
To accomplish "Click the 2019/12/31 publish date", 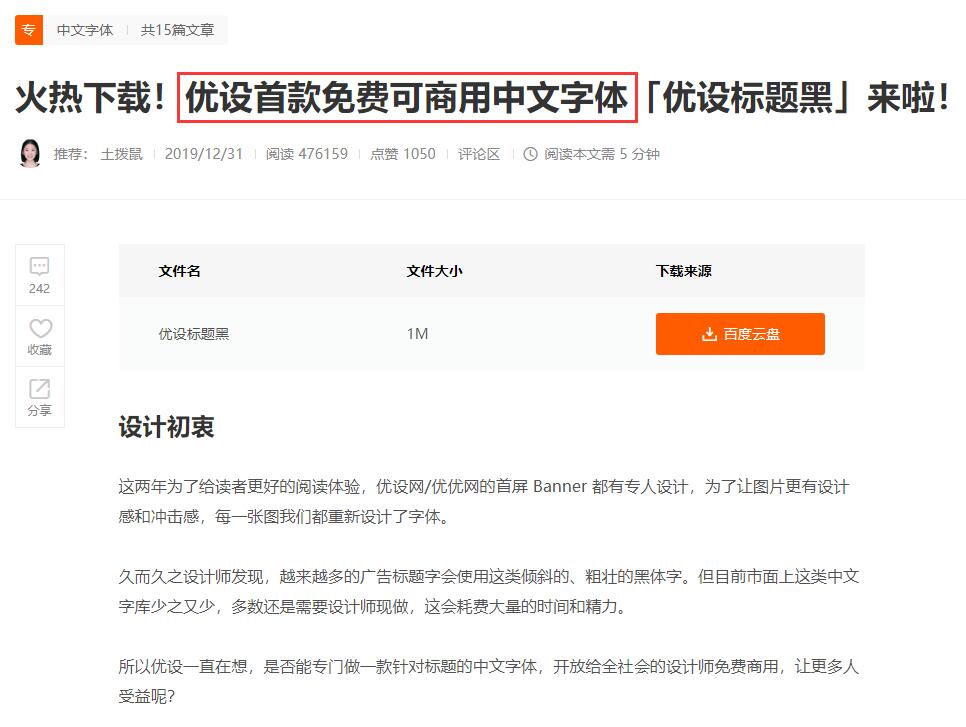I will coord(204,154).
